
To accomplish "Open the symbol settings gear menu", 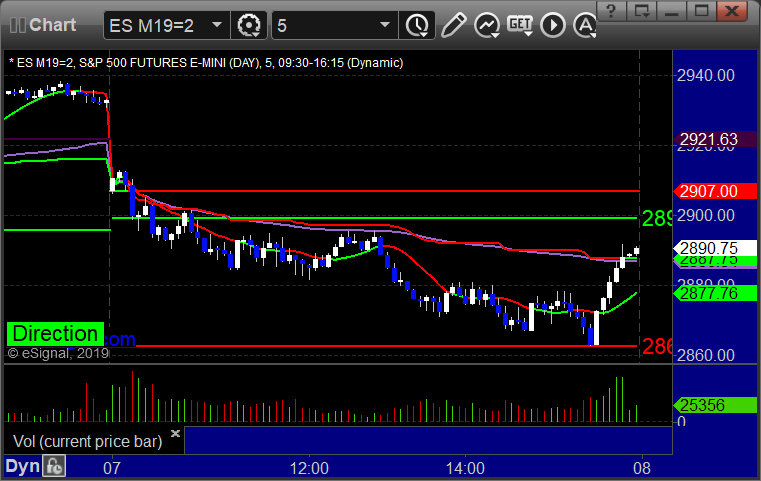I will [x=248, y=25].
